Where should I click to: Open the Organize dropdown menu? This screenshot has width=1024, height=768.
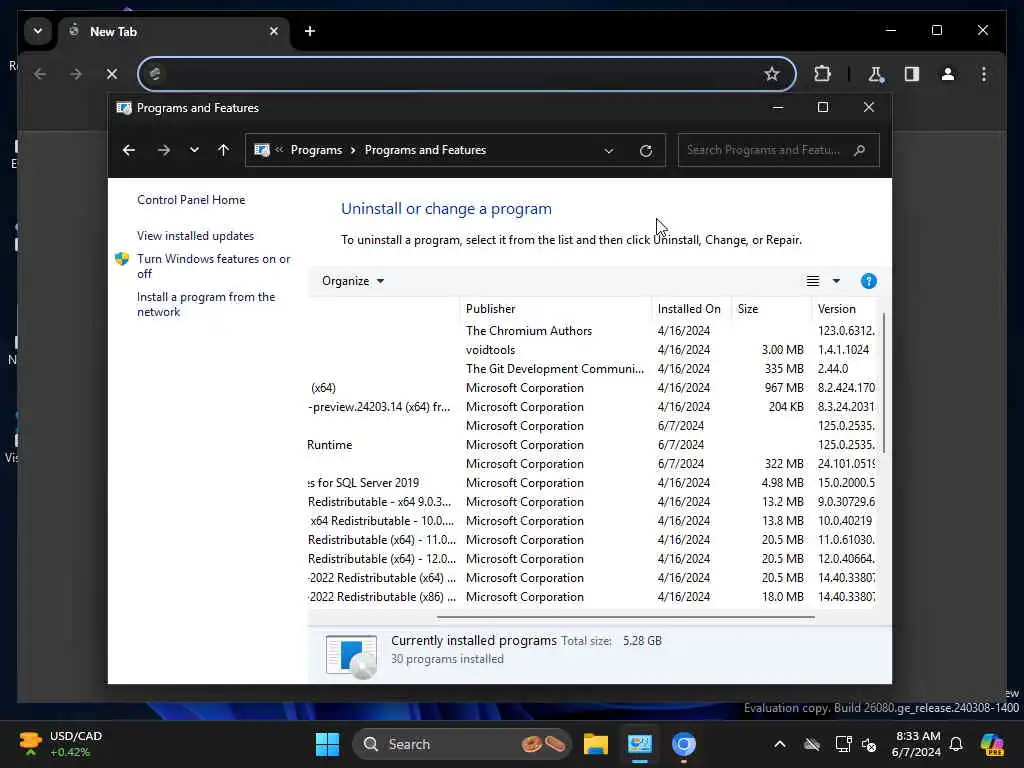tap(353, 281)
